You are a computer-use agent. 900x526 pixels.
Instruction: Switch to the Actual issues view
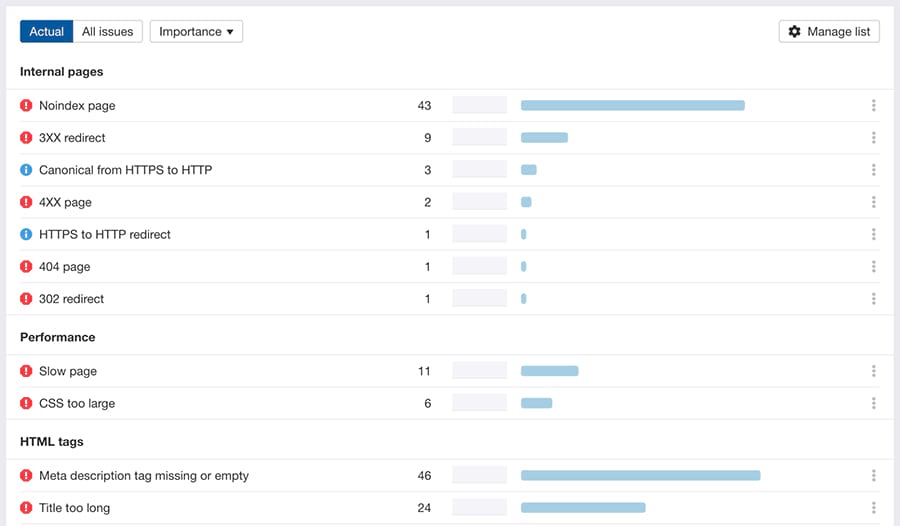(46, 32)
